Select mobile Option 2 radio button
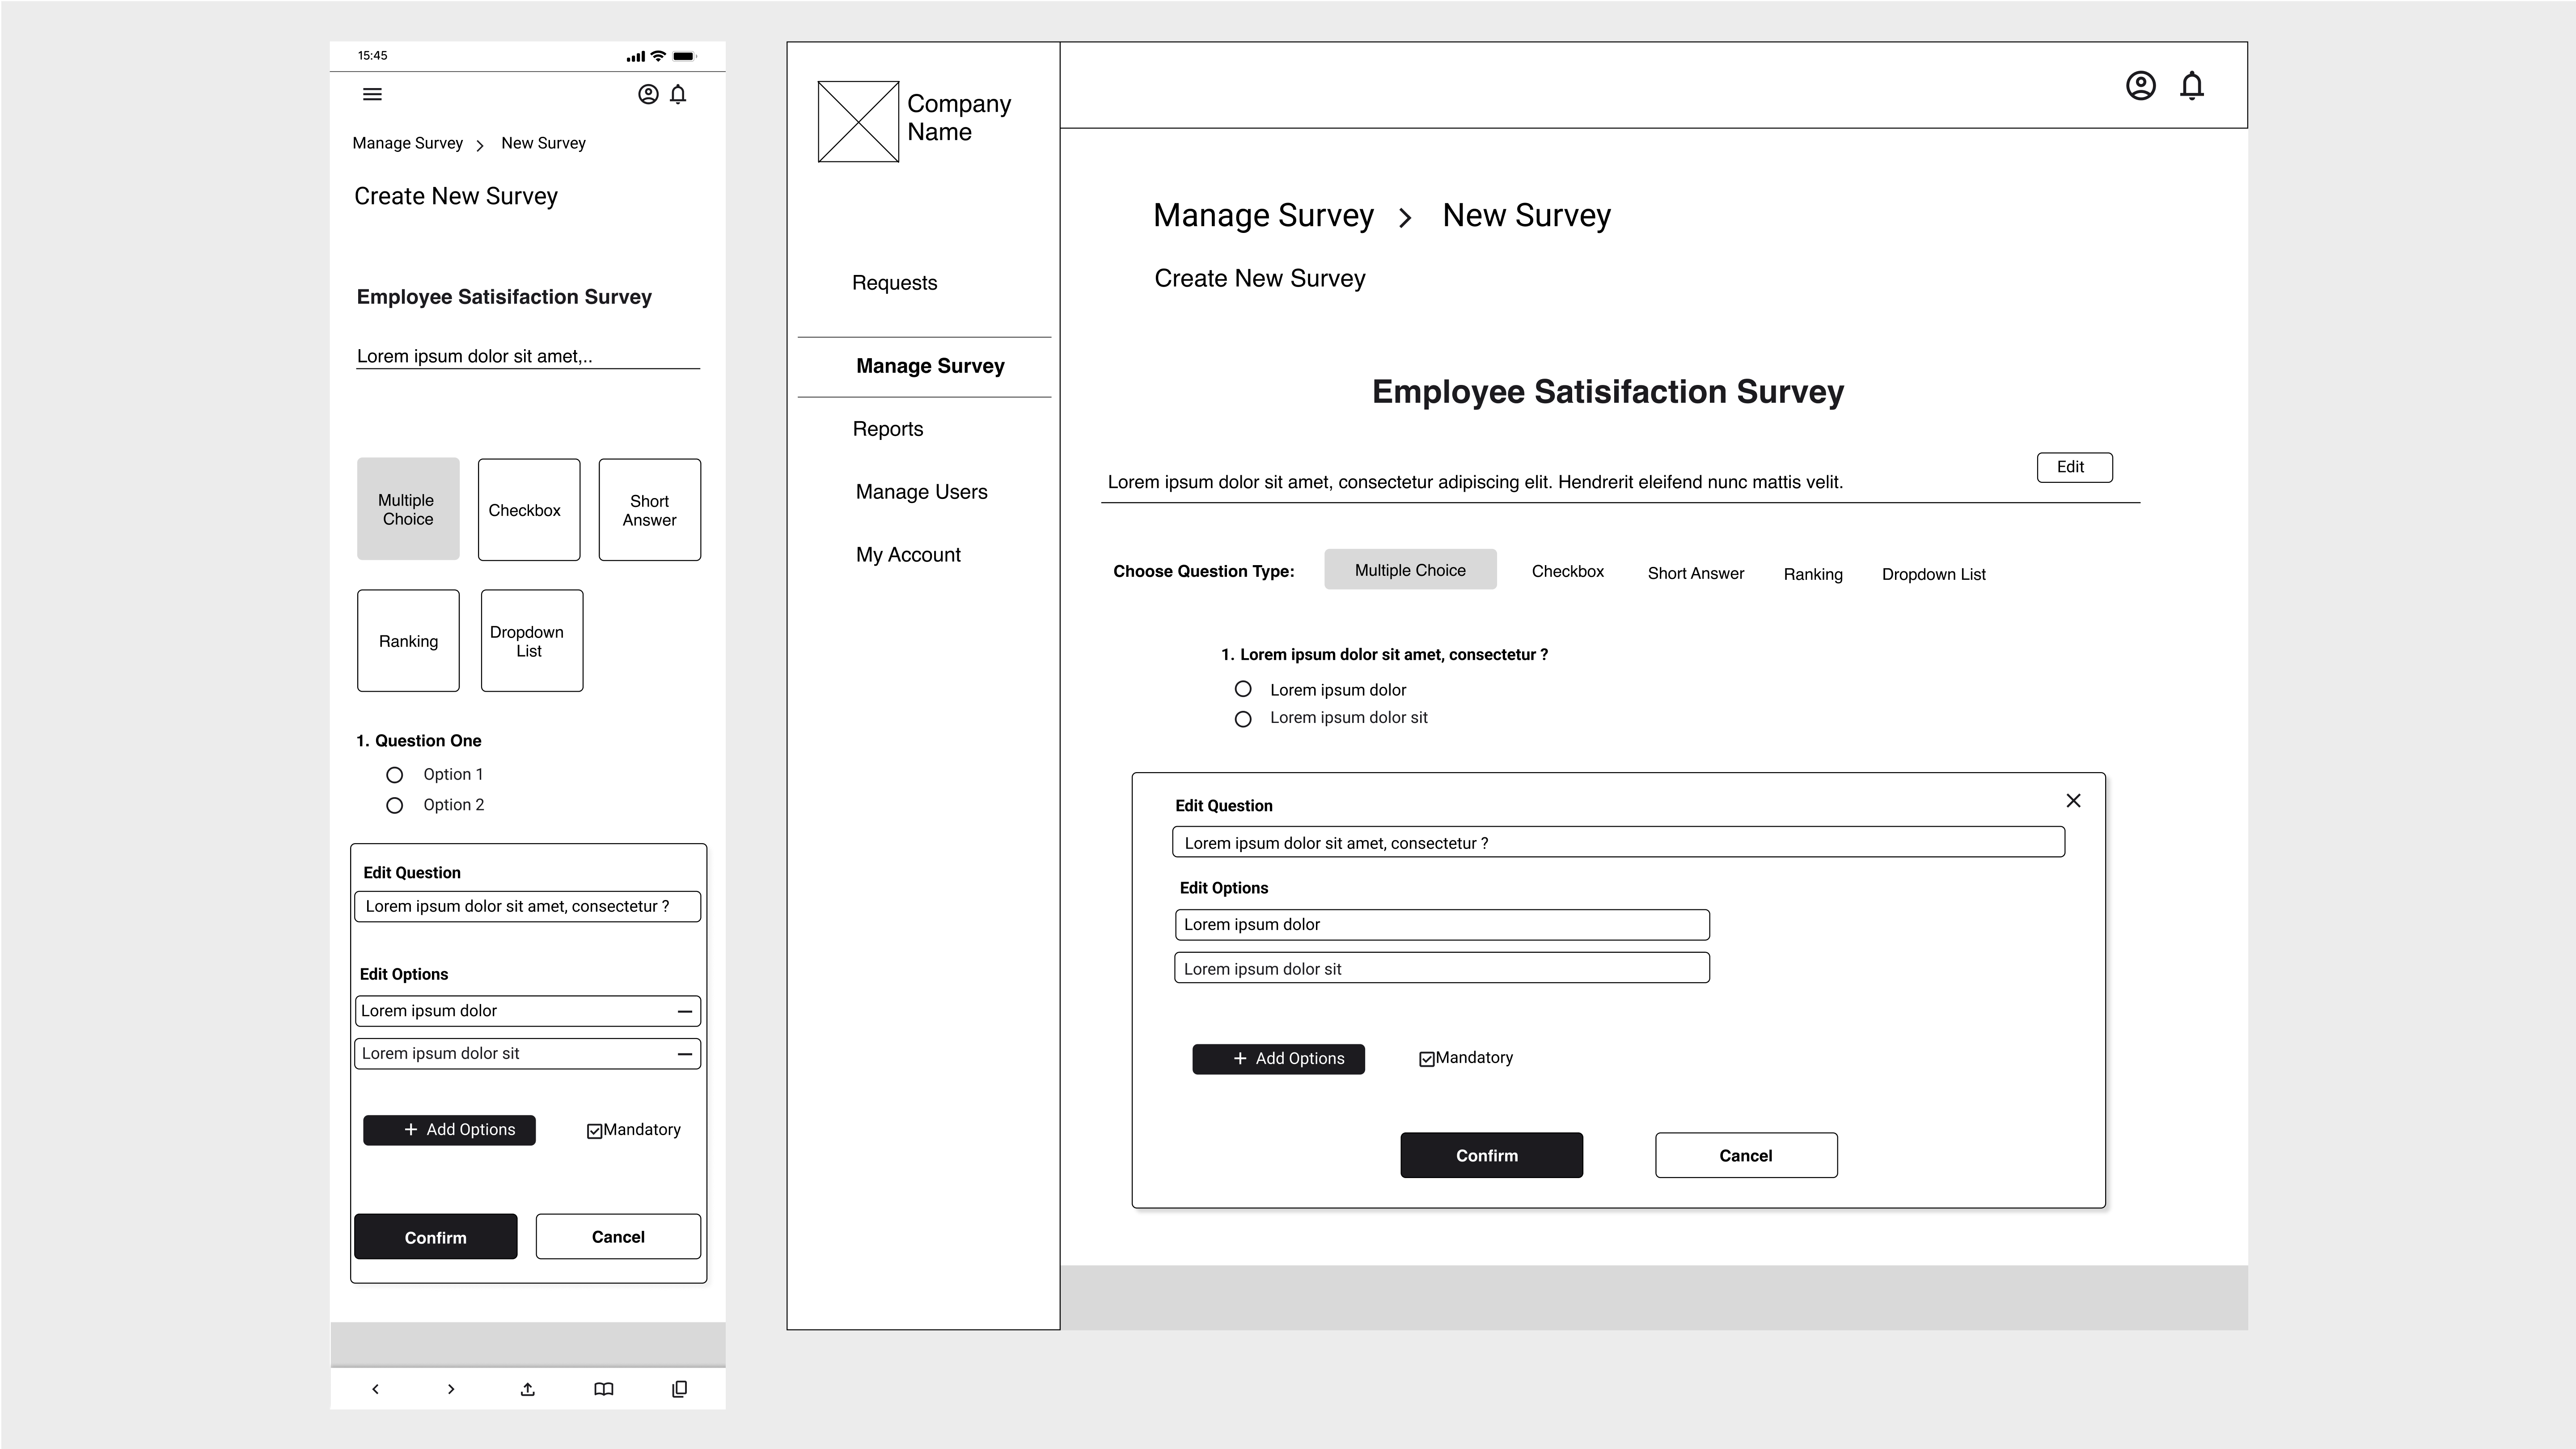The image size is (2576, 1449). [x=395, y=805]
